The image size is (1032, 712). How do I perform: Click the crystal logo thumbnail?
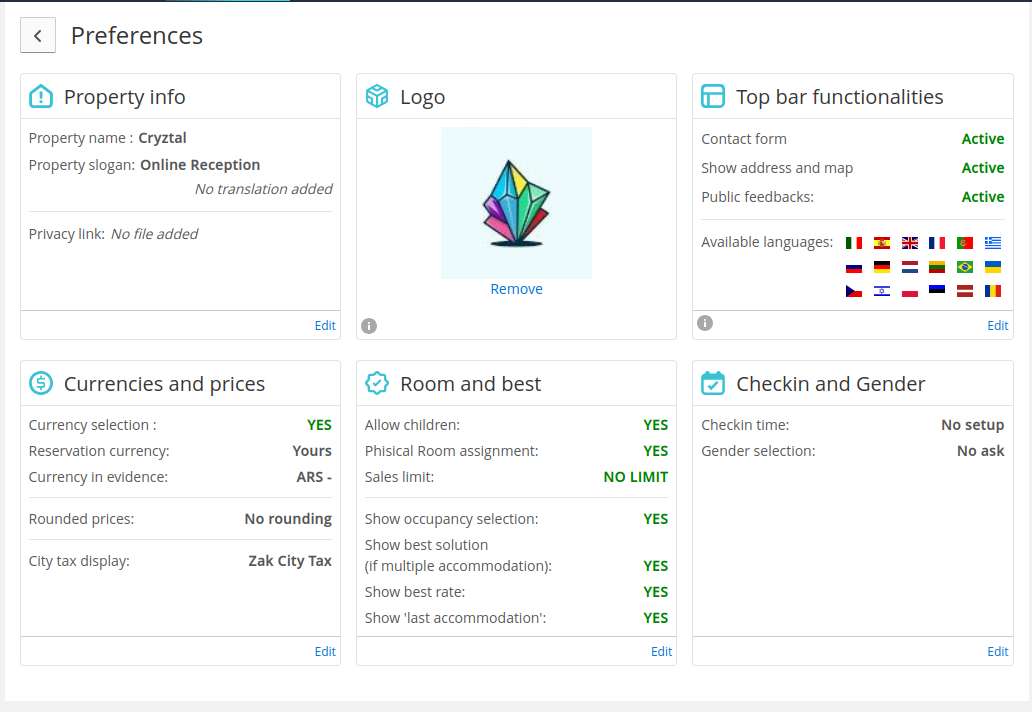point(516,203)
